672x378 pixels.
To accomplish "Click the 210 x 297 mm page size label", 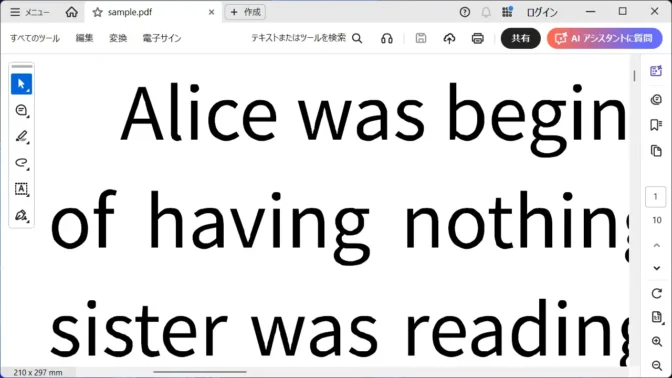I will click(x=38, y=372).
